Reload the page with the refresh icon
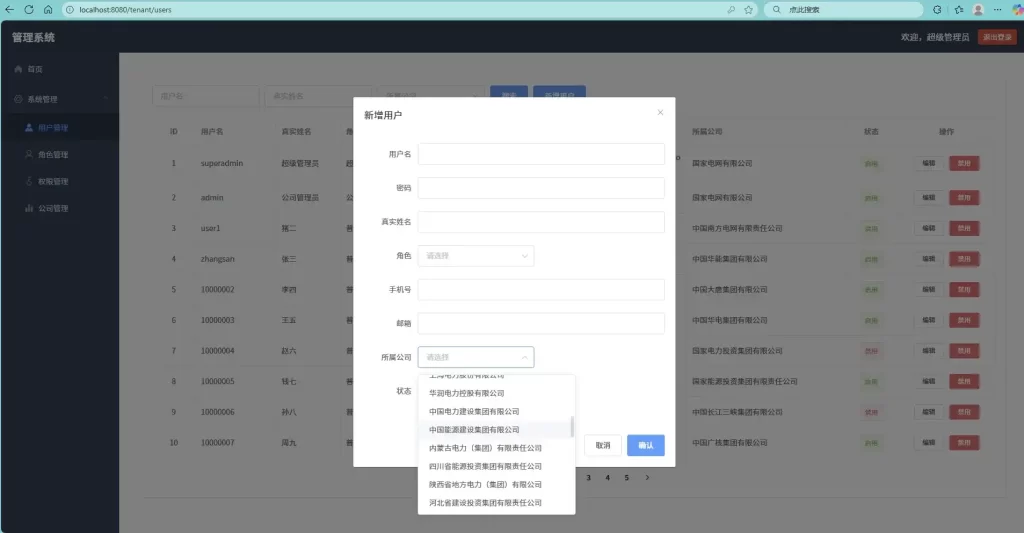 [x=29, y=10]
